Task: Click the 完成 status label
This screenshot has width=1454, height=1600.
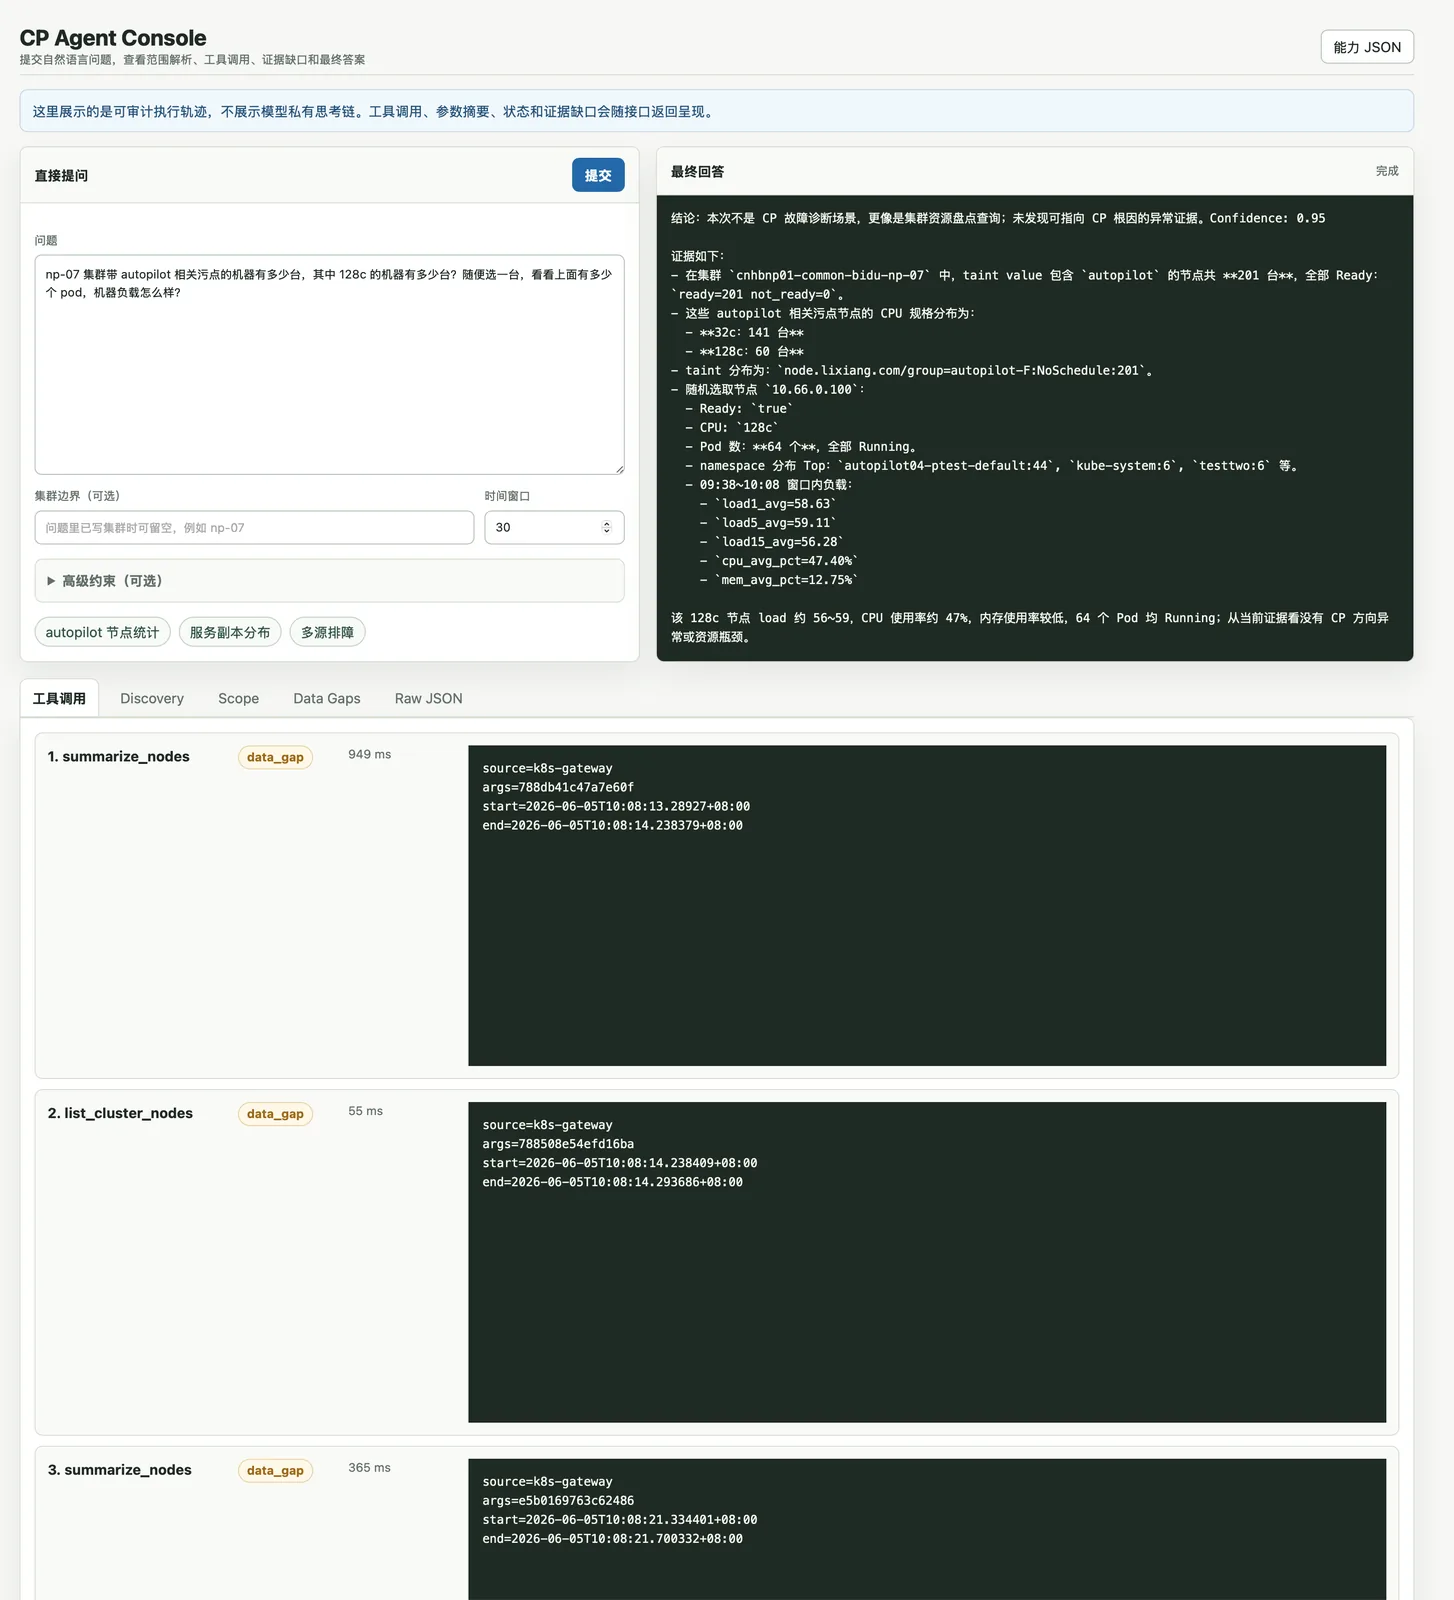Action: click(x=1387, y=171)
